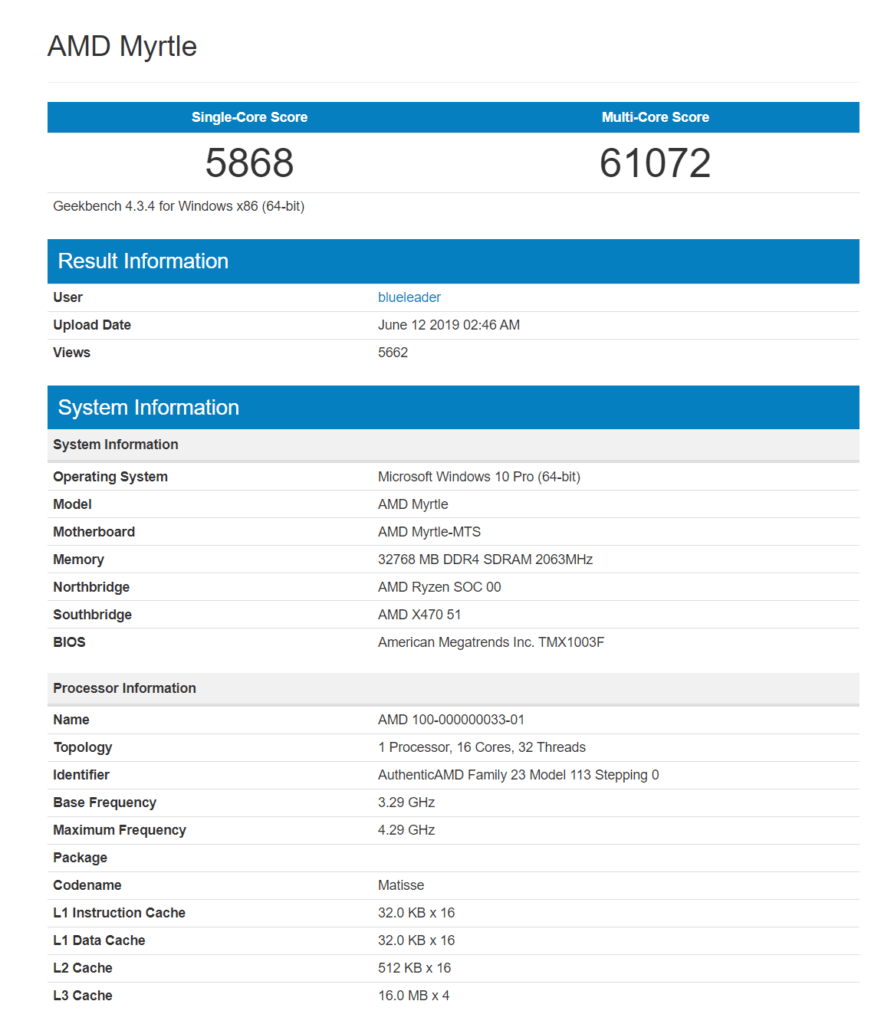
Task: Click the Multi-Core Score header
Action: point(655,117)
